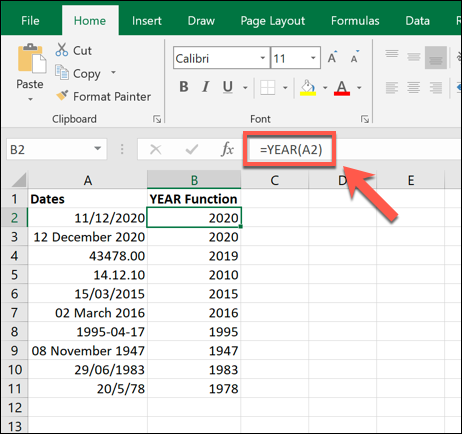Increase font size with larger A icon

pyautogui.click(x=332, y=57)
